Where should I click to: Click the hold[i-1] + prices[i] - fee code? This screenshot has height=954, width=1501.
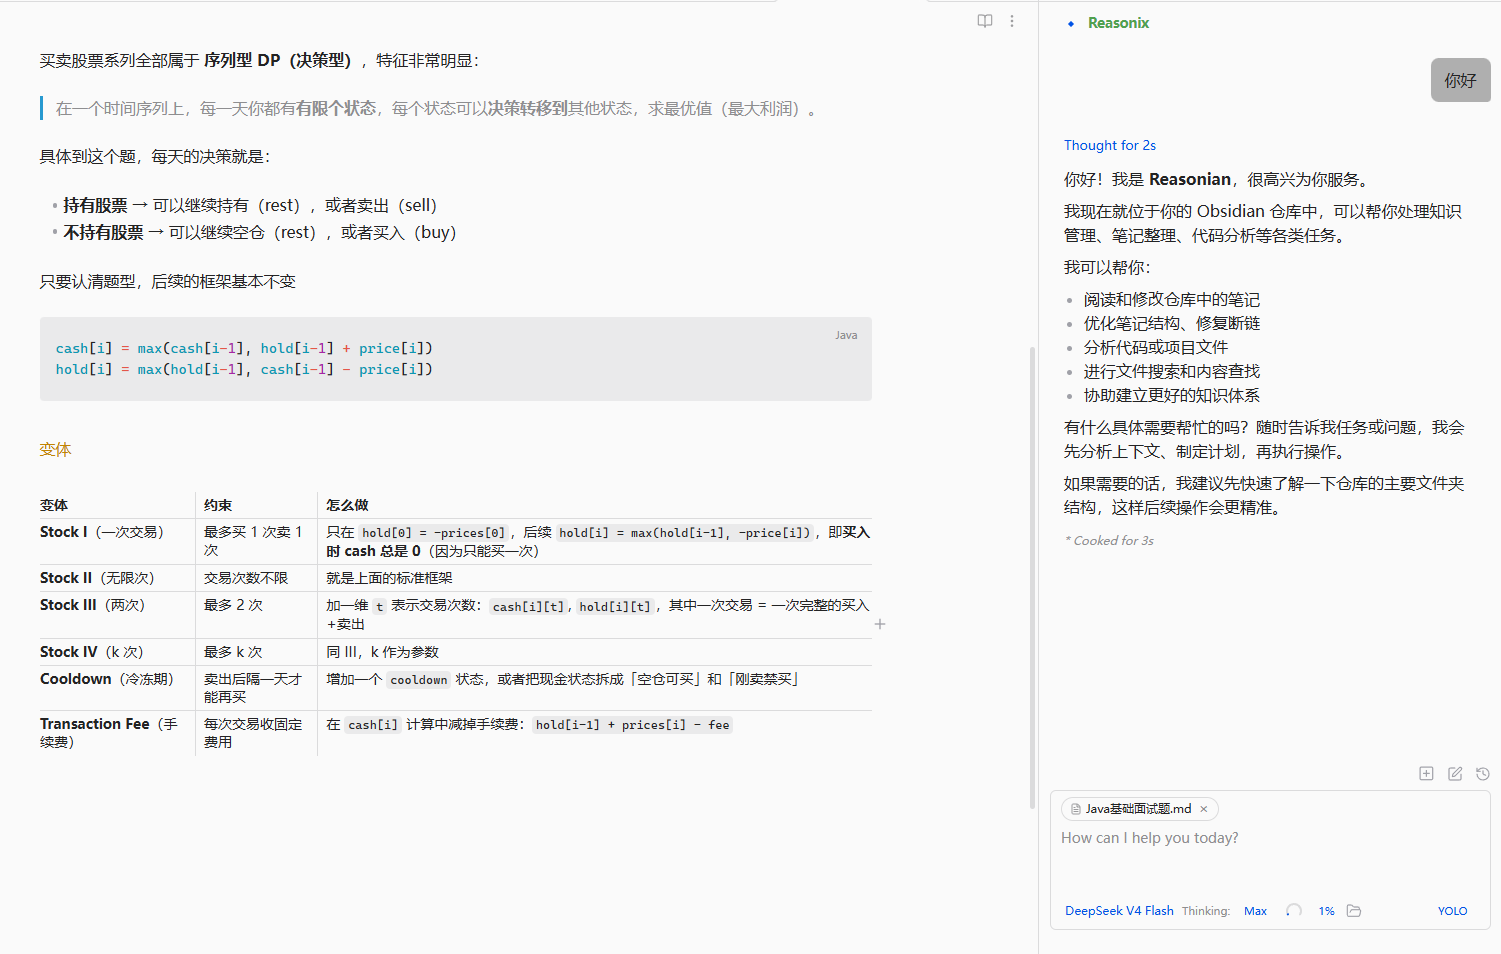(632, 725)
